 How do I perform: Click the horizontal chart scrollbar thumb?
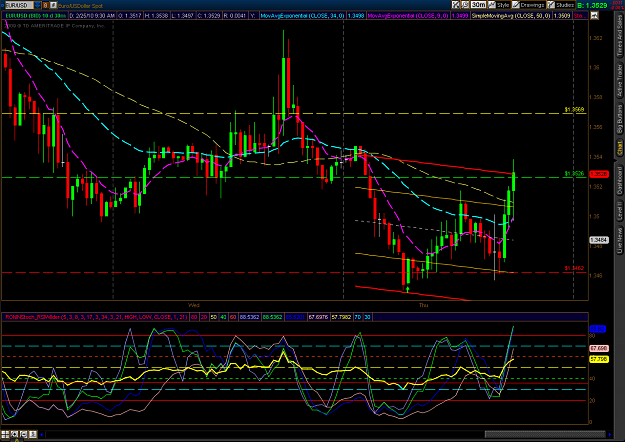click(545, 434)
